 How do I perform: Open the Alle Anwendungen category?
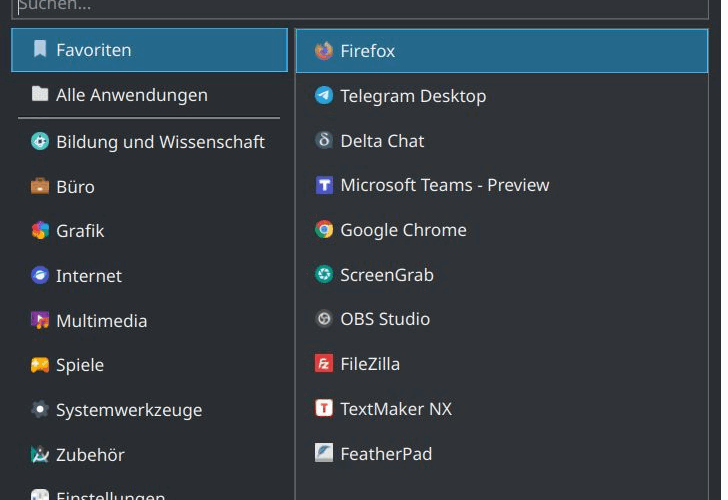(150, 95)
